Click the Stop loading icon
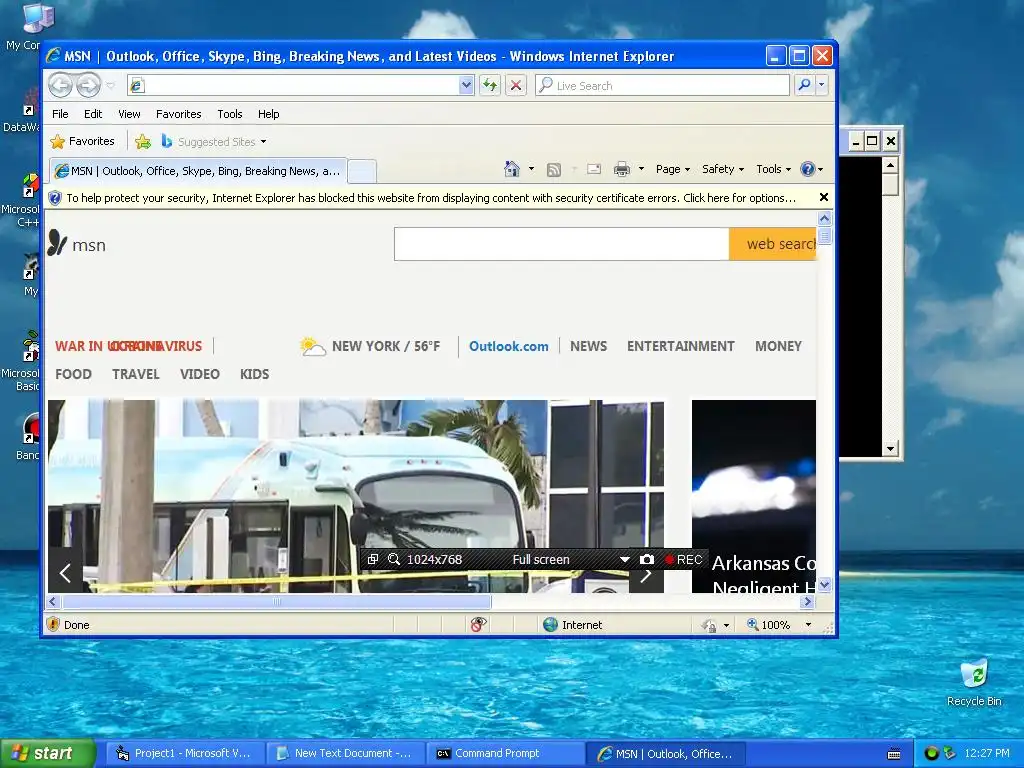The width and height of the screenshot is (1024, 768). 516,85
